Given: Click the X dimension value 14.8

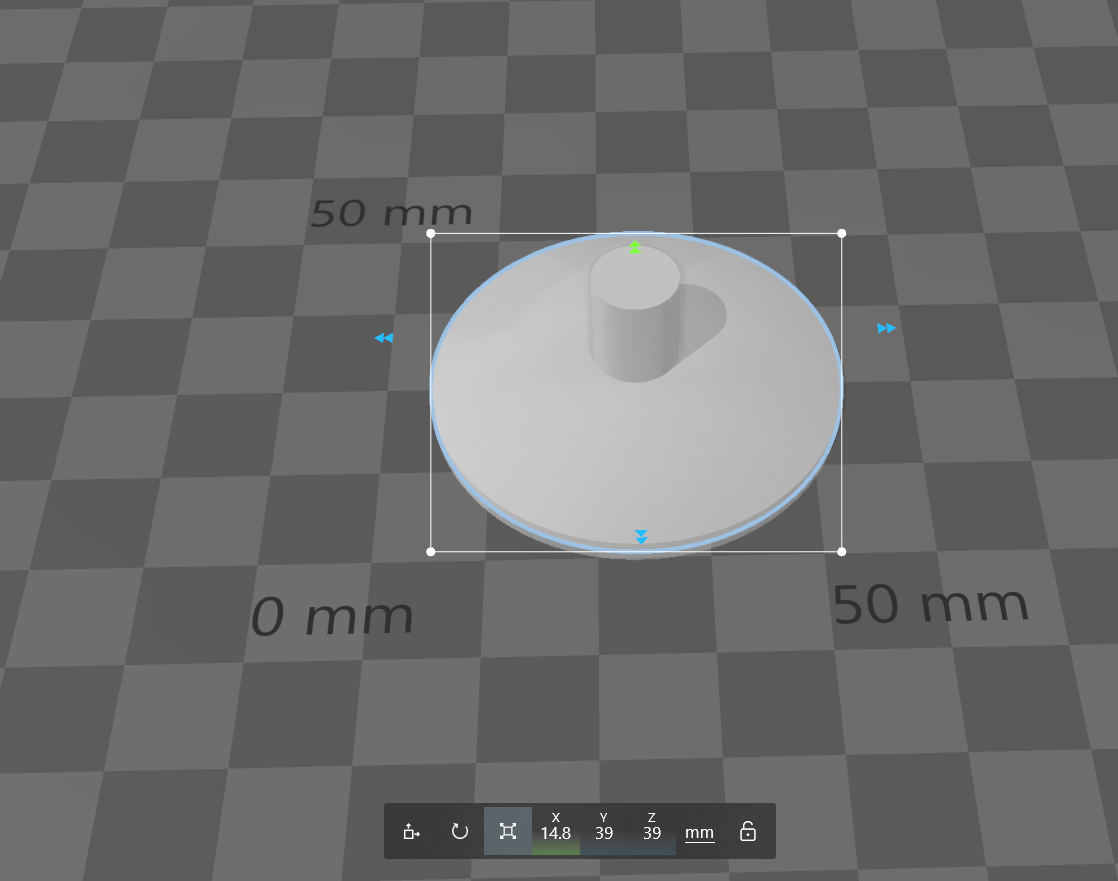Looking at the screenshot, I should pyautogui.click(x=555, y=833).
